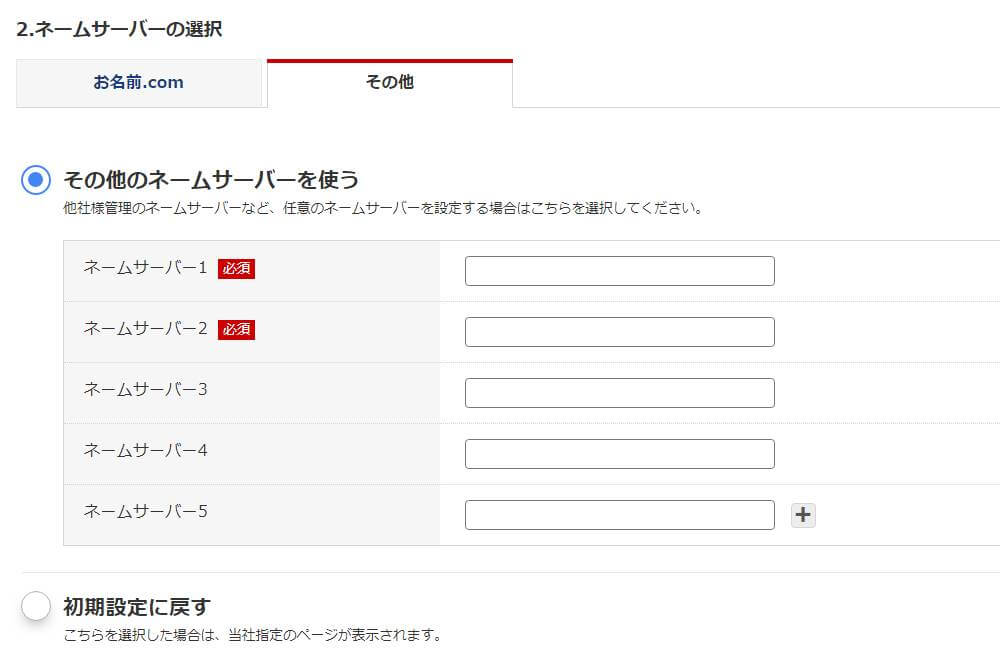The height and width of the screenshot is (650, 1000).
Task: Click the ネームサーバー3 row label
Action: [145, 390]
